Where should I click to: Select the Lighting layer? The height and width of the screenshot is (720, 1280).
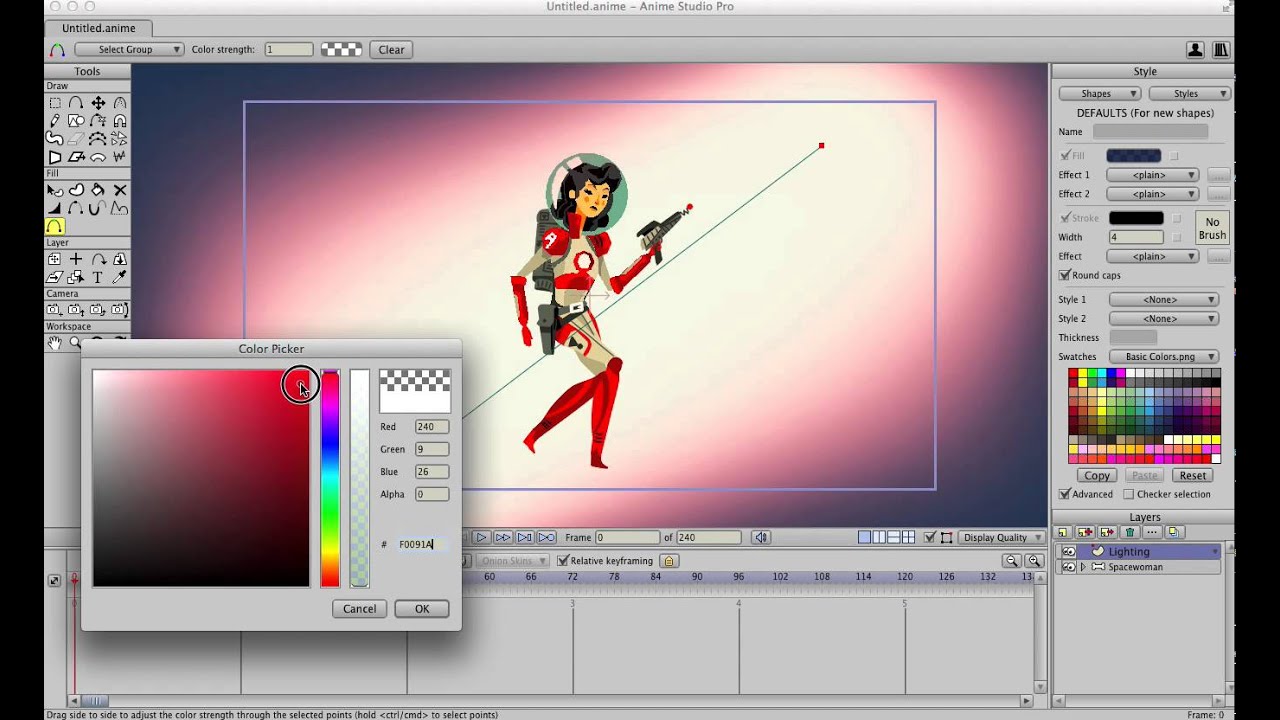point(1139,552)
